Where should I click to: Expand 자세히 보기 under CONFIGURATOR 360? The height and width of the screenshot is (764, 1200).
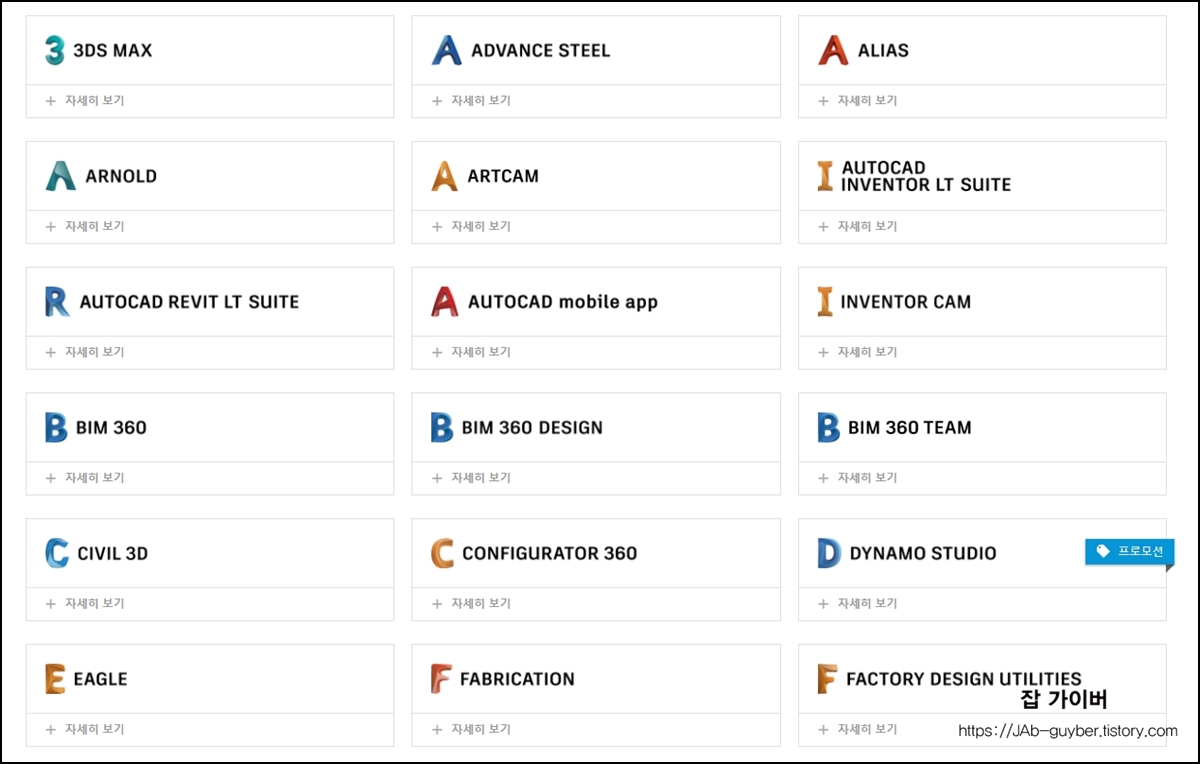(x=471, y=603)
